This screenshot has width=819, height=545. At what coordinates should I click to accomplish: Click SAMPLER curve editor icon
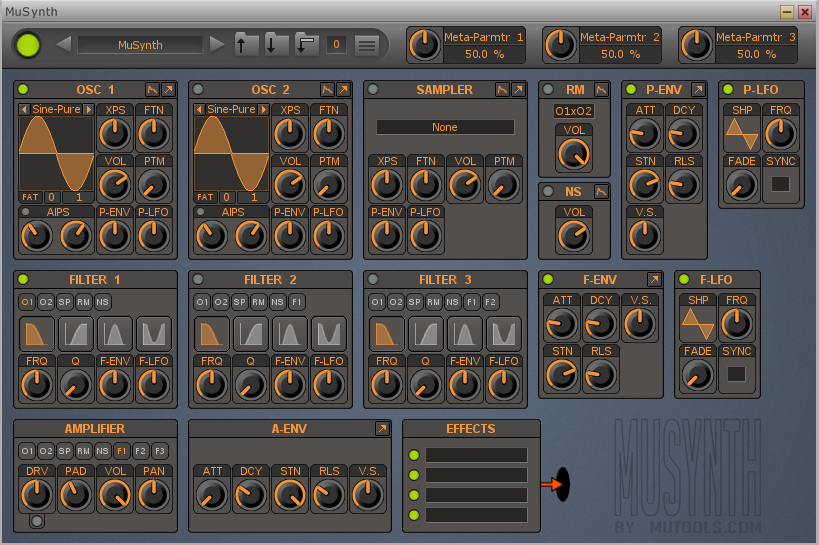502,89
